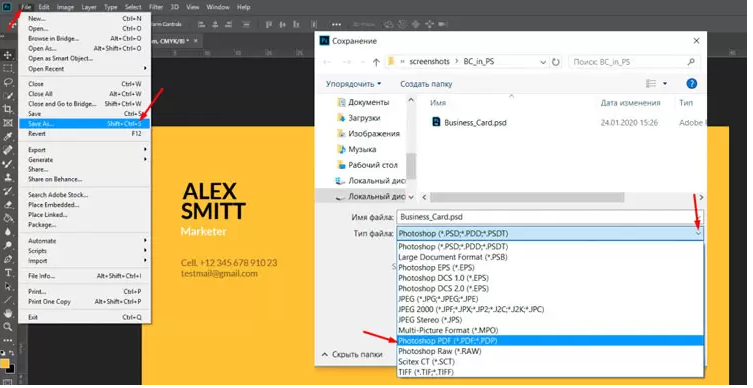The height and width of the screenshot is (388, 753).
Task: Select the Hand tool
Action: (8, 313)
